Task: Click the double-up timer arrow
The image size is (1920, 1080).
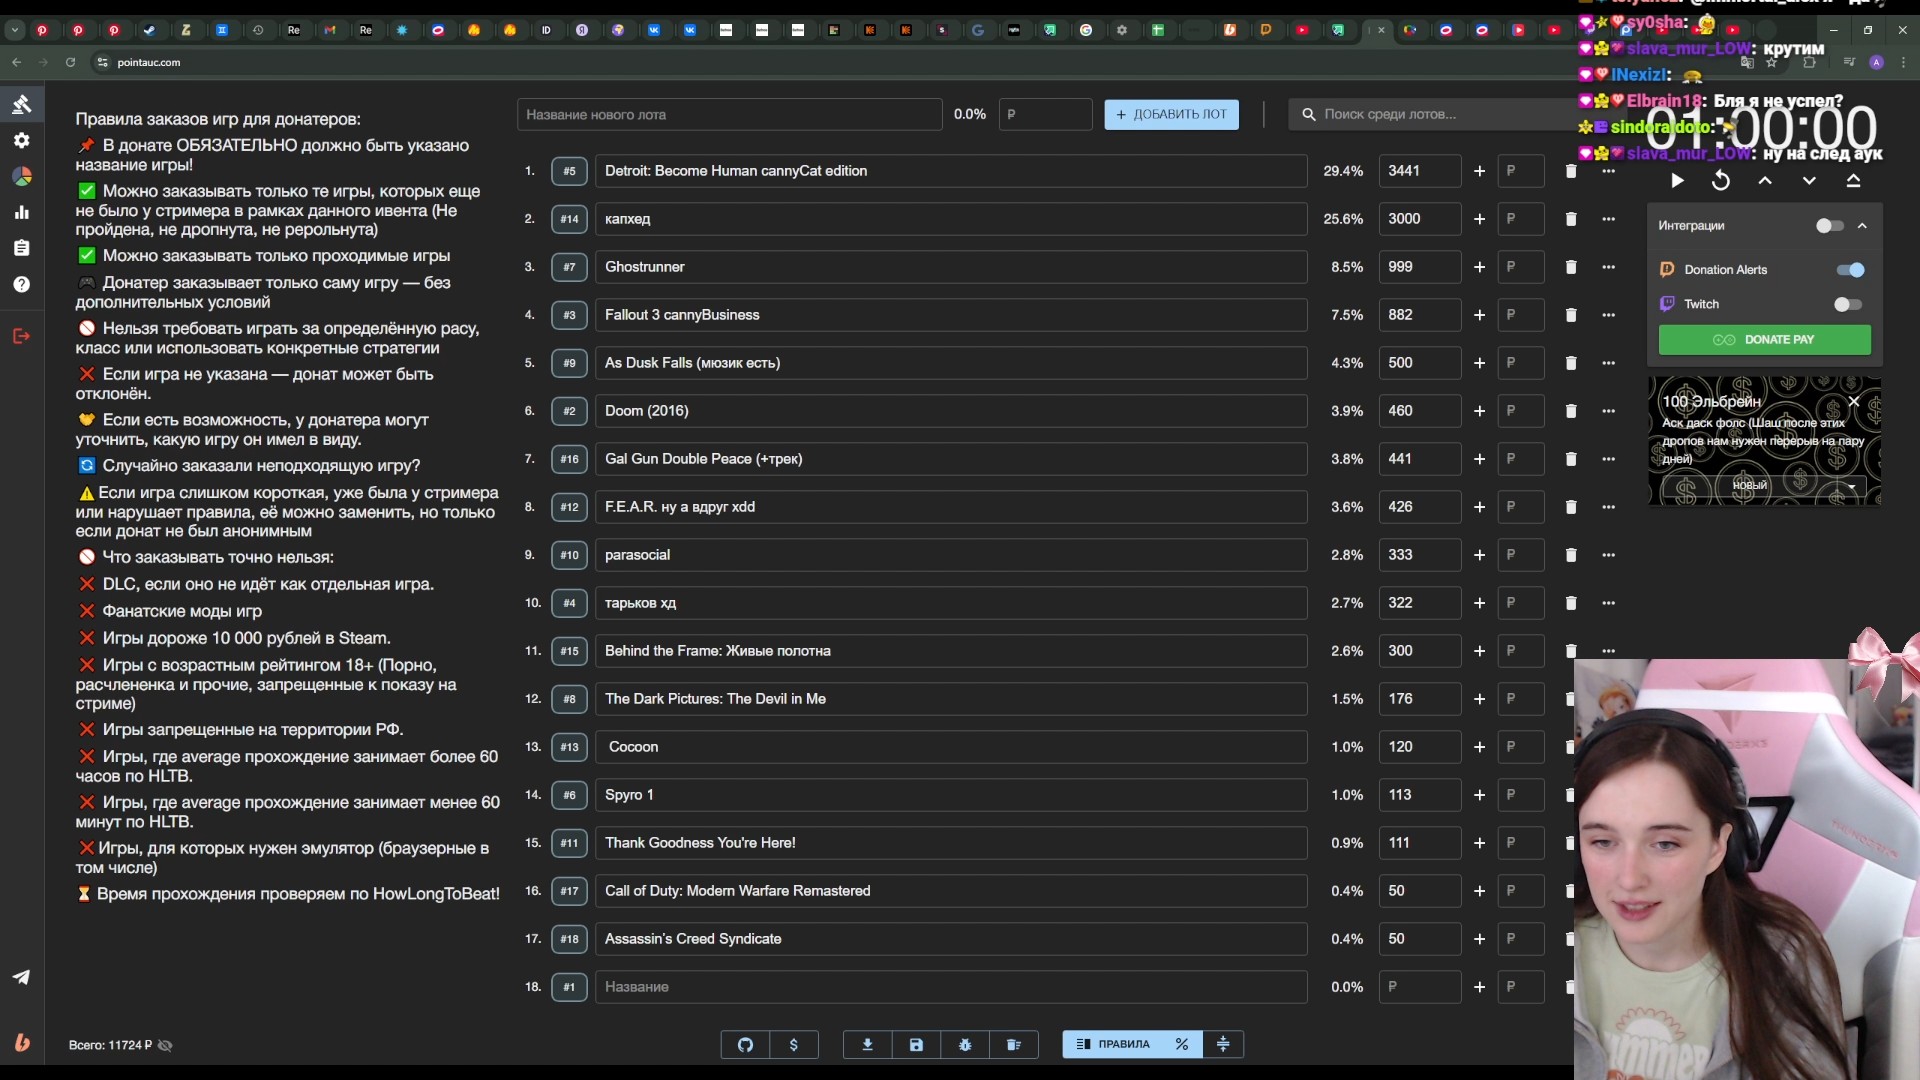Action: (1853, 181)
